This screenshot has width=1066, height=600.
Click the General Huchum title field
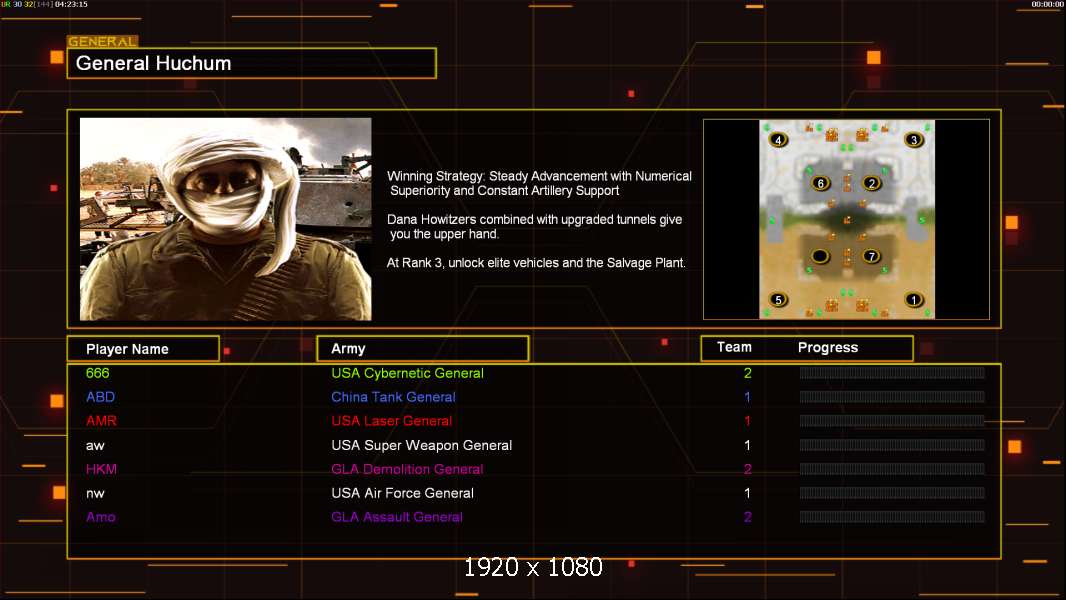point(251,63)
